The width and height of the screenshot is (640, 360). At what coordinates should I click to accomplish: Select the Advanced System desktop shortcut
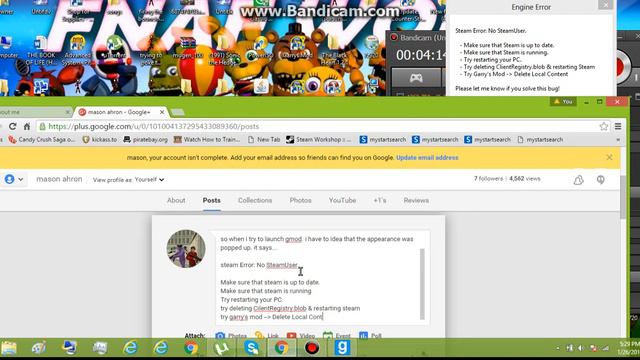tap(77, 51)
